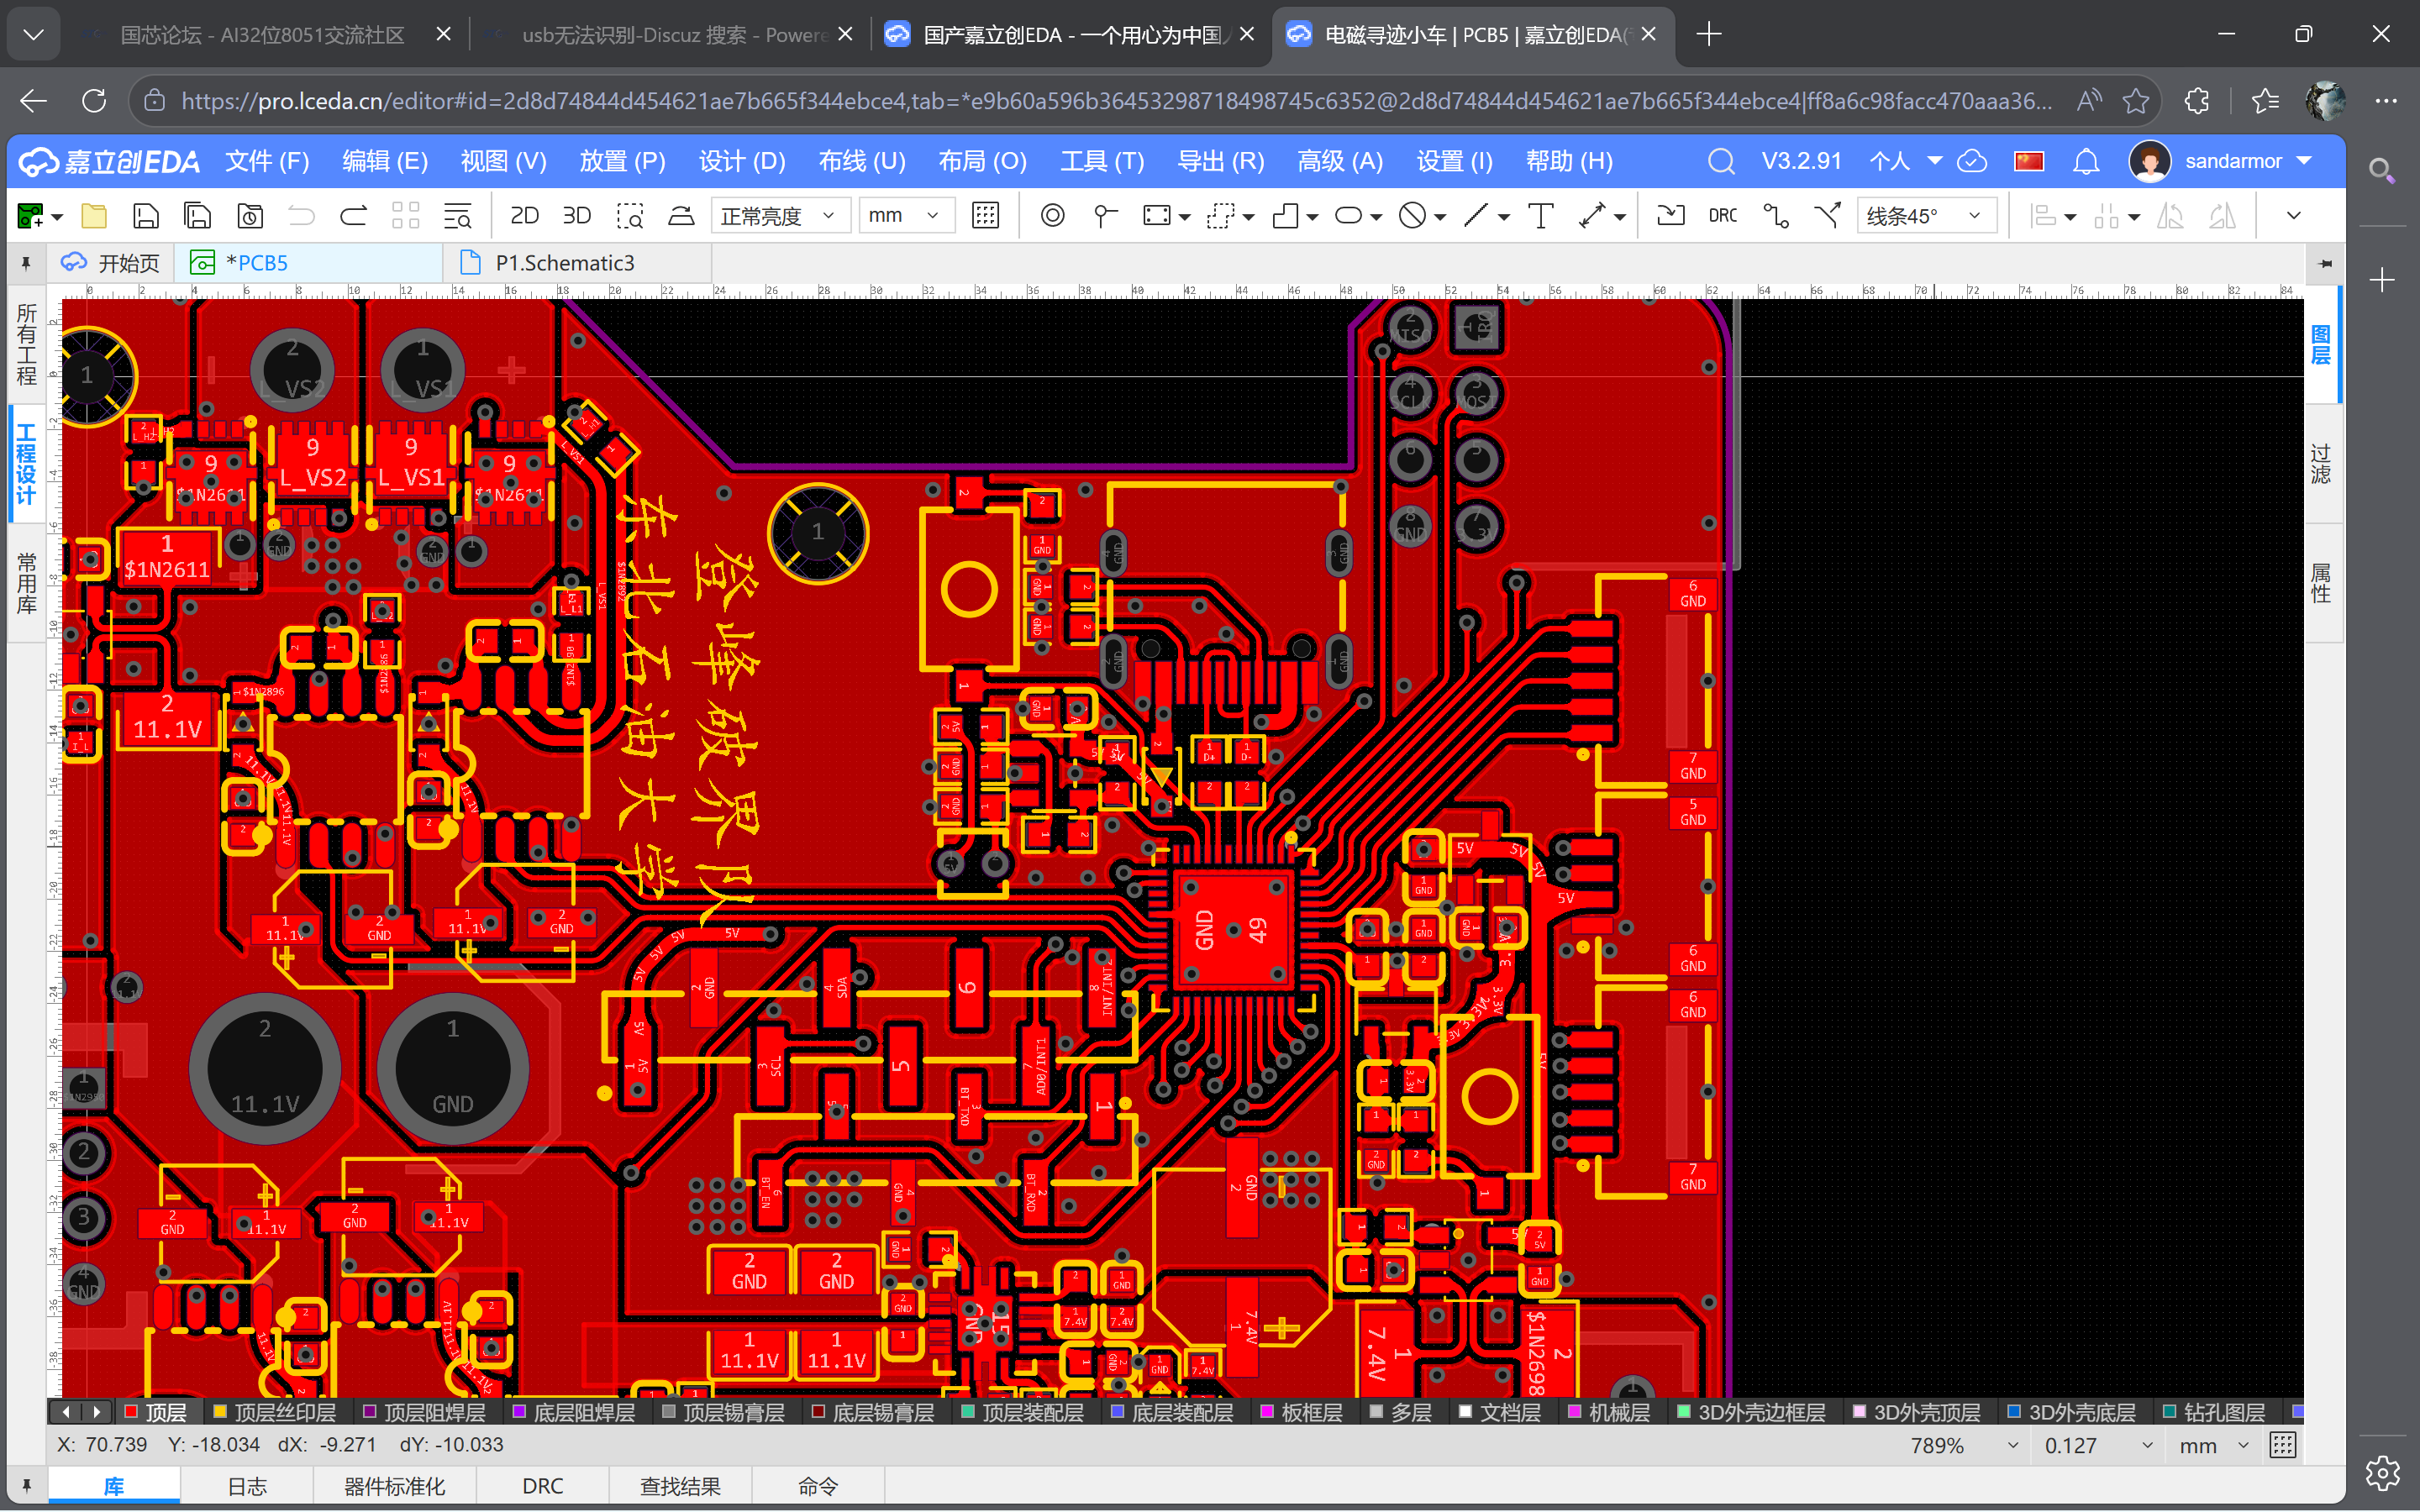Select the Text placement tool
Image resolution: width=2420 pixels, height=1512 pixels.
(1543, 215)
